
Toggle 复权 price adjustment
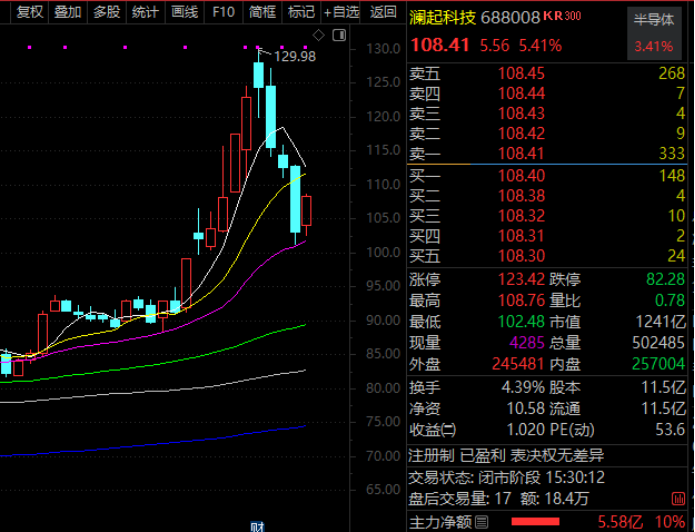click(x=30, y=12)
